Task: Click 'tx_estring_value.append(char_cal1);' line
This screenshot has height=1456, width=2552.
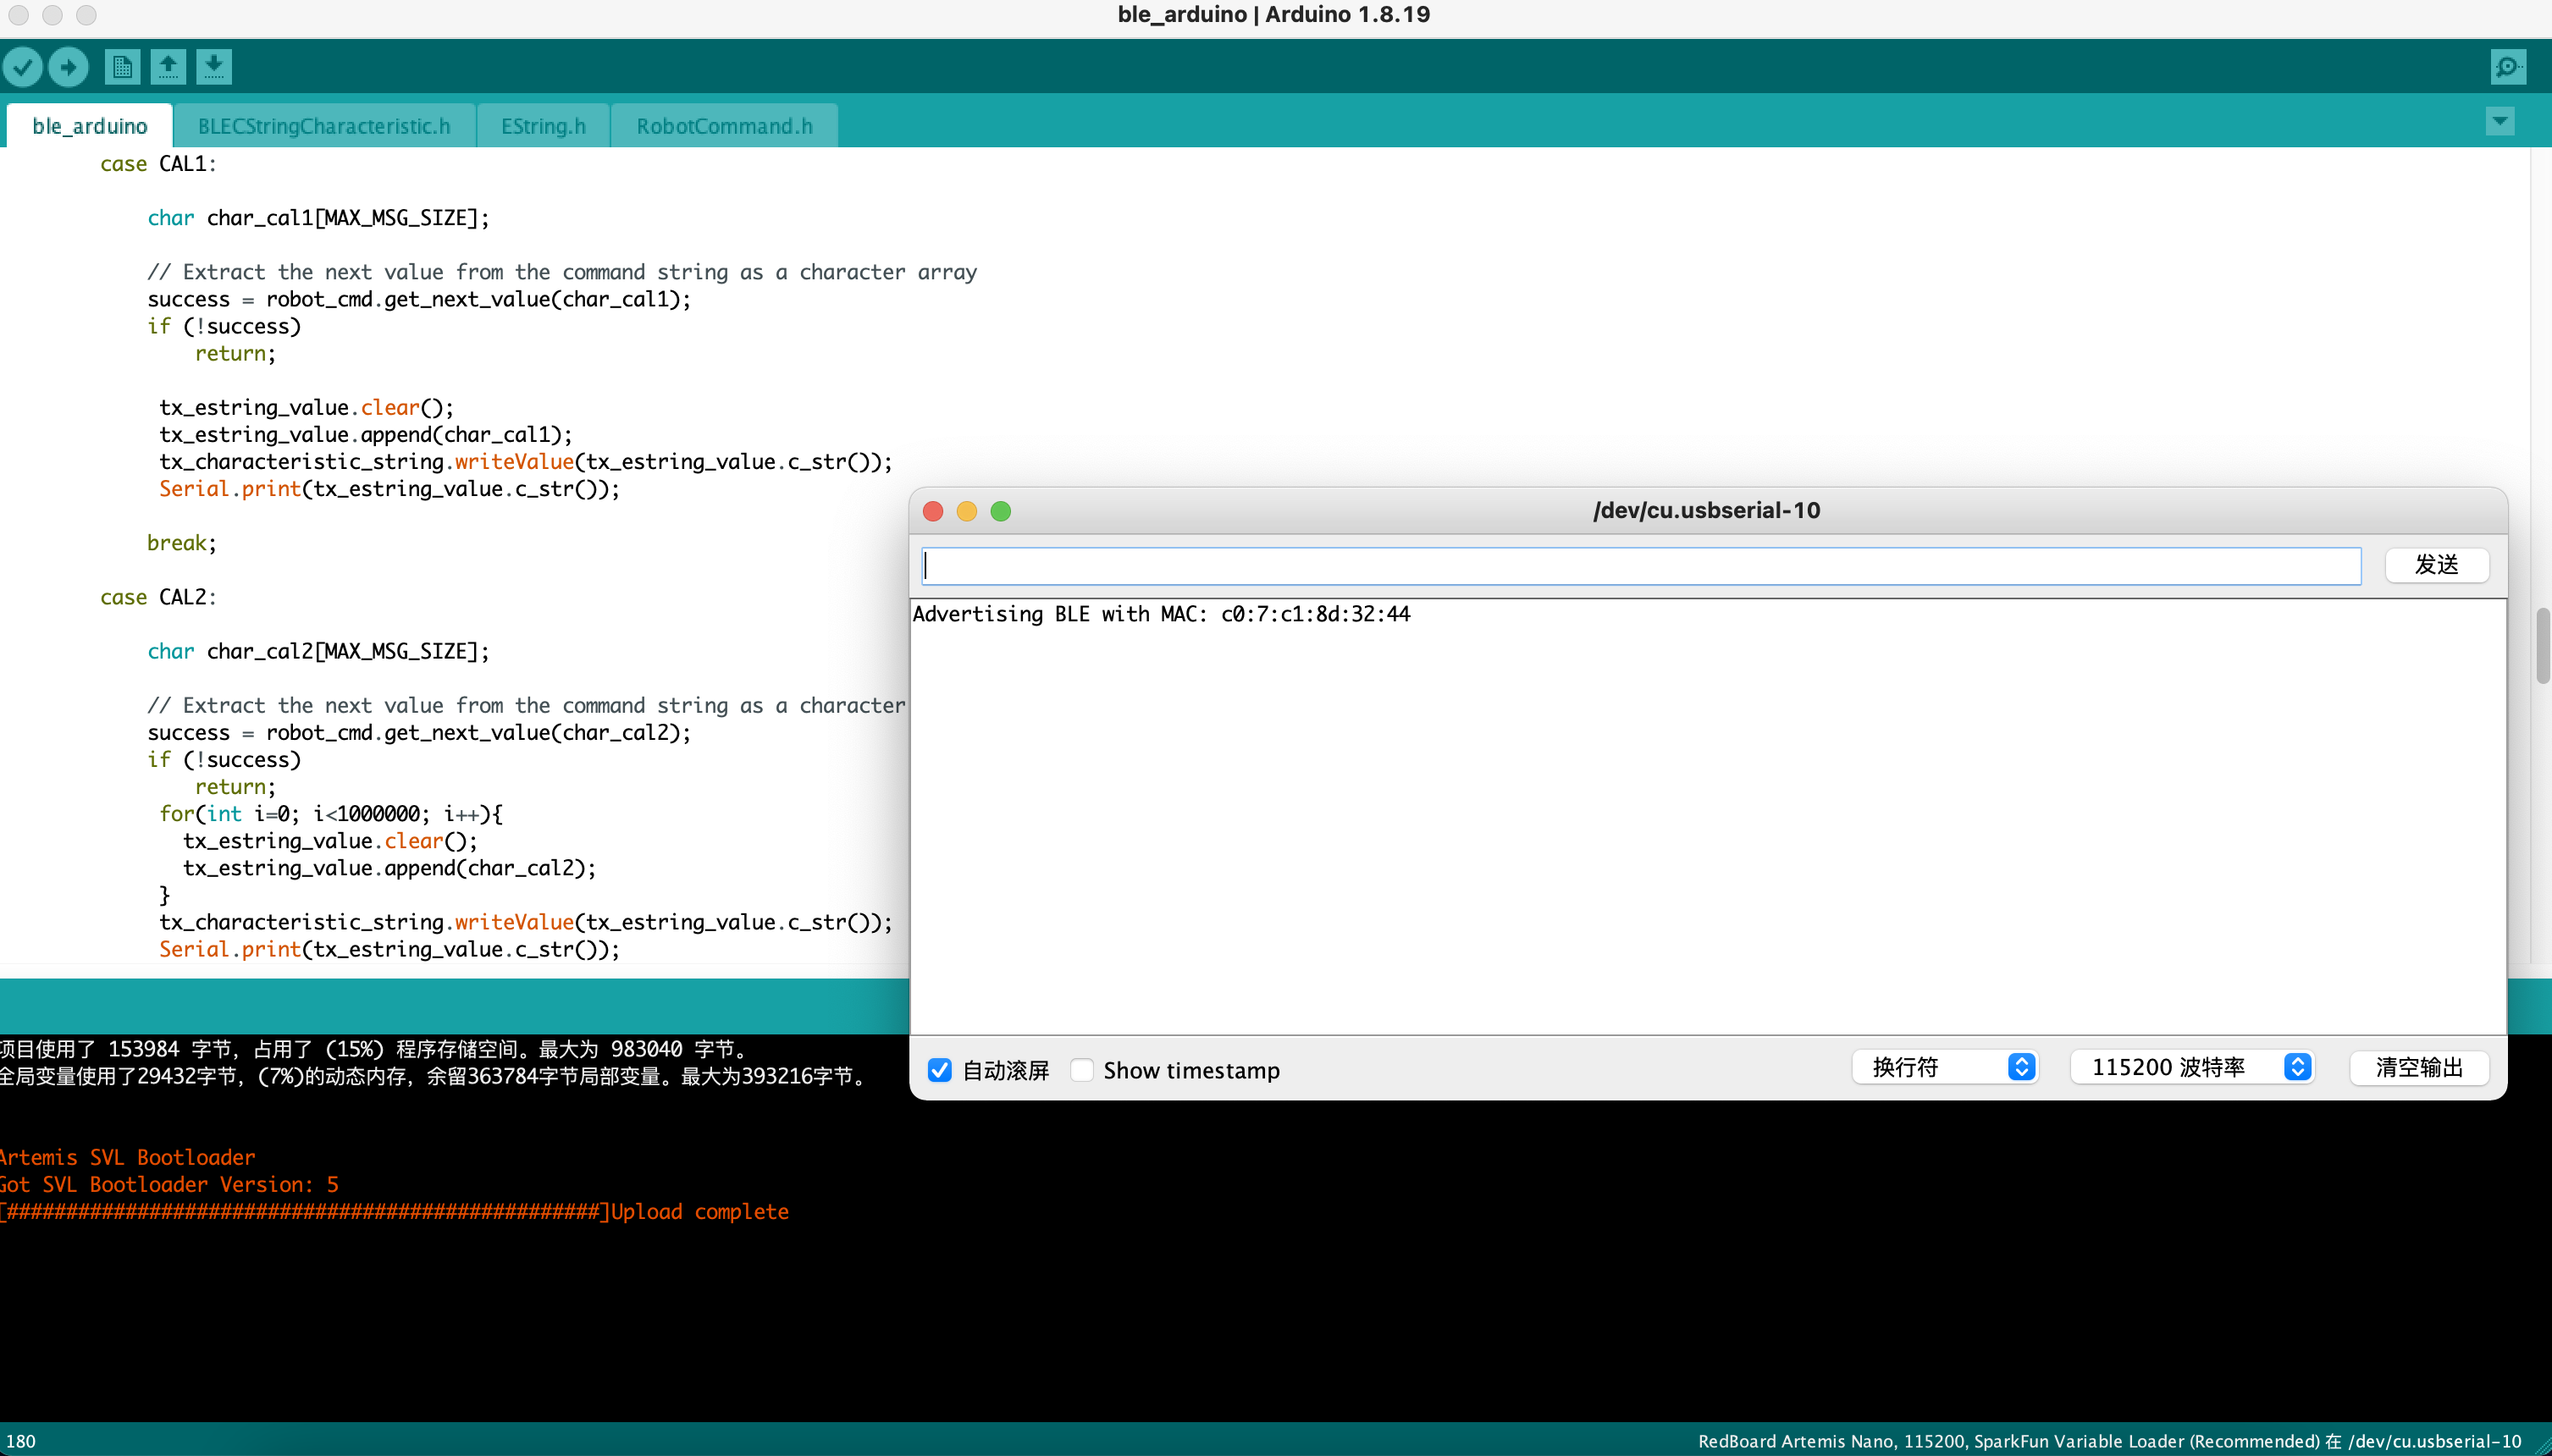Action: pos(366,435)
